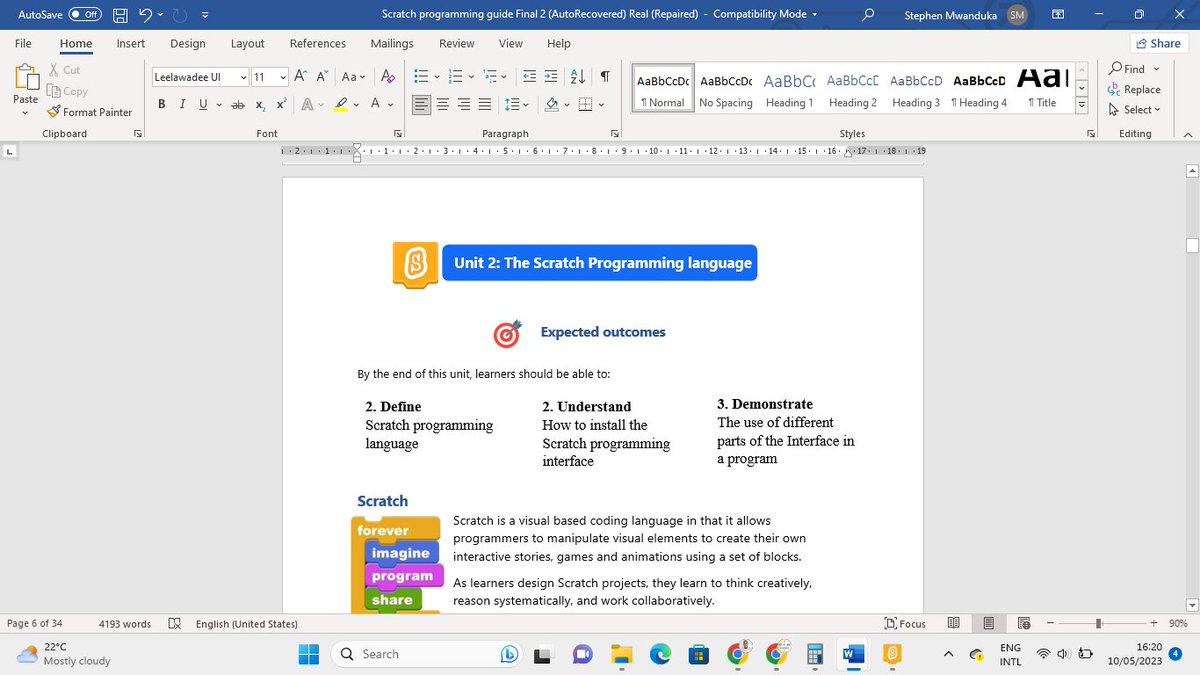Increase paragraph indent
1200x675 pixels.
(552, 77)
